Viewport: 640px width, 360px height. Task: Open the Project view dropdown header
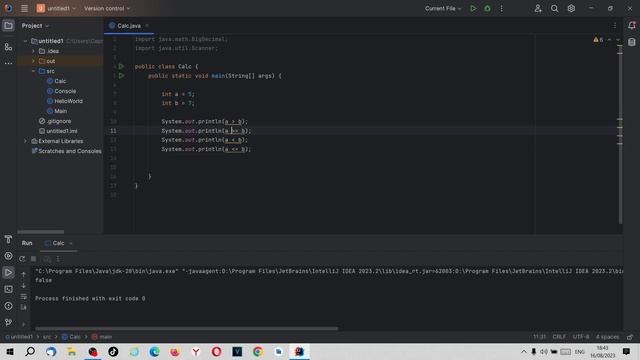coord(35,26)
